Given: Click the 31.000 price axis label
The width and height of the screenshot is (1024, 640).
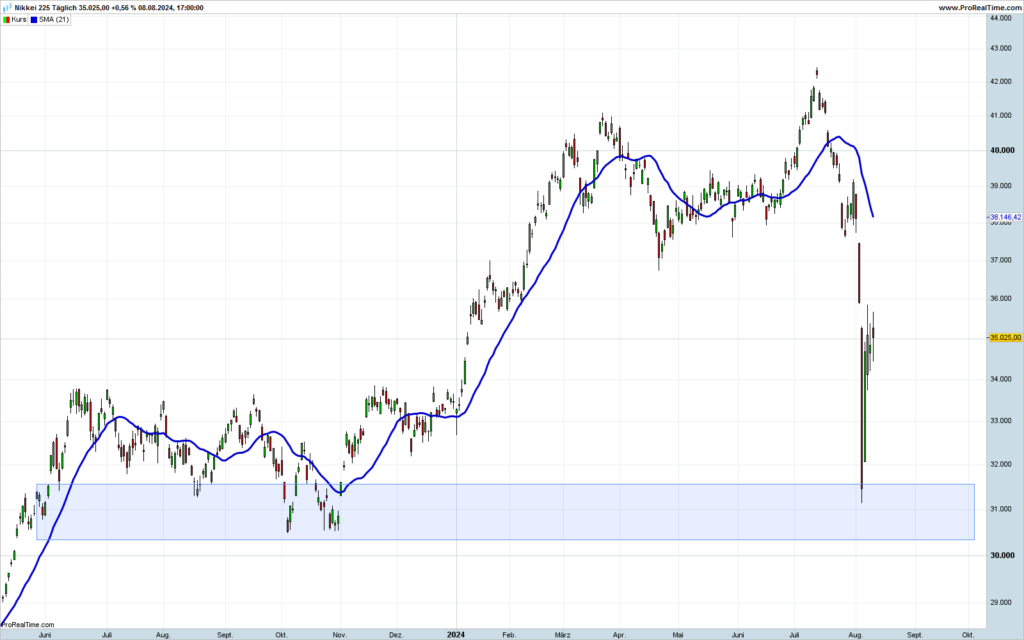Looking at the screenshot, I should coord(1000,509).
